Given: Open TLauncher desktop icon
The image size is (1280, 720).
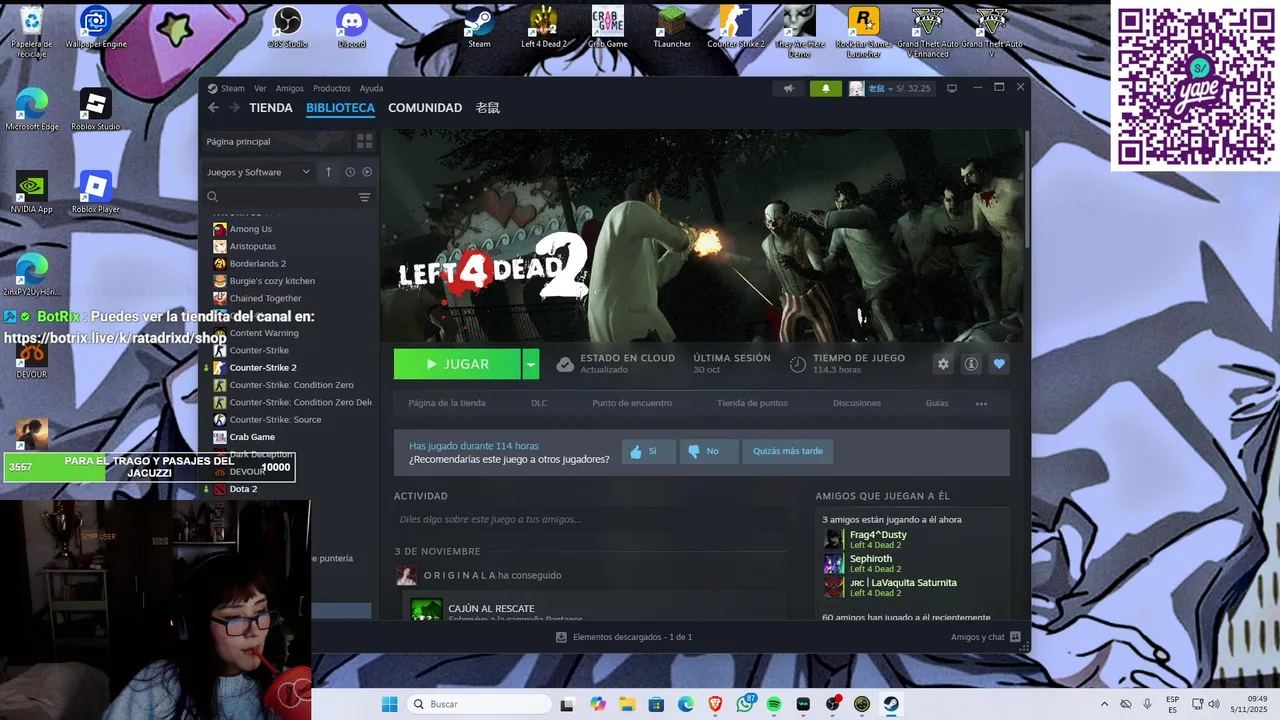Looking at the screenshot, I should (x=672, y=28).
